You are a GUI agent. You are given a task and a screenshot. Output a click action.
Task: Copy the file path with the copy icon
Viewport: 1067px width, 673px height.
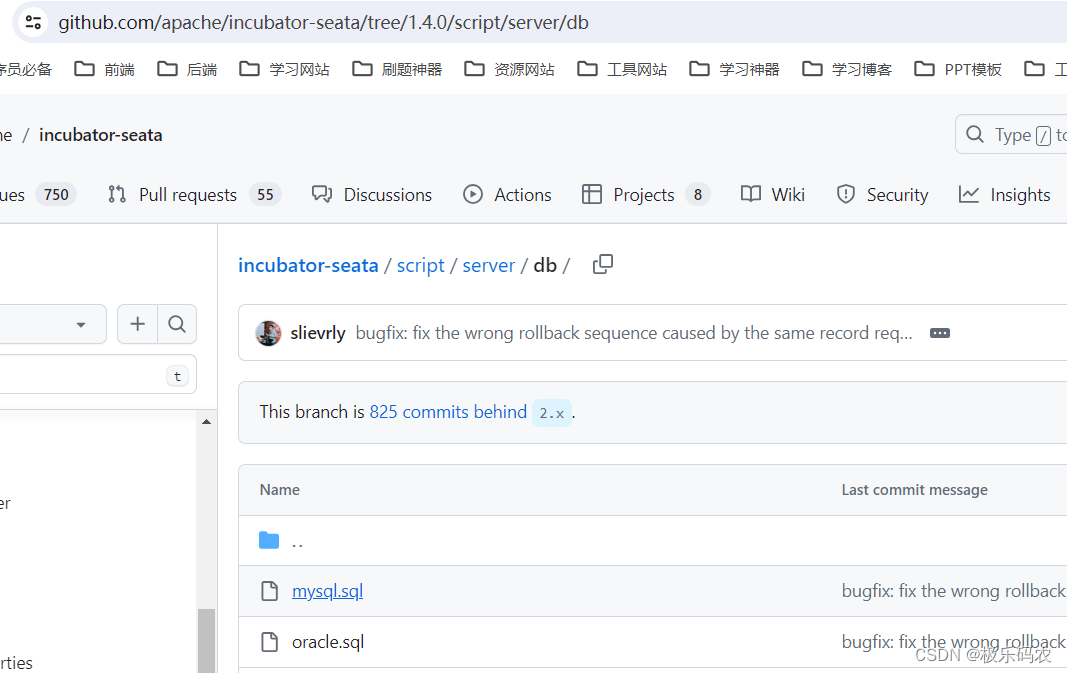coord(603,264)
